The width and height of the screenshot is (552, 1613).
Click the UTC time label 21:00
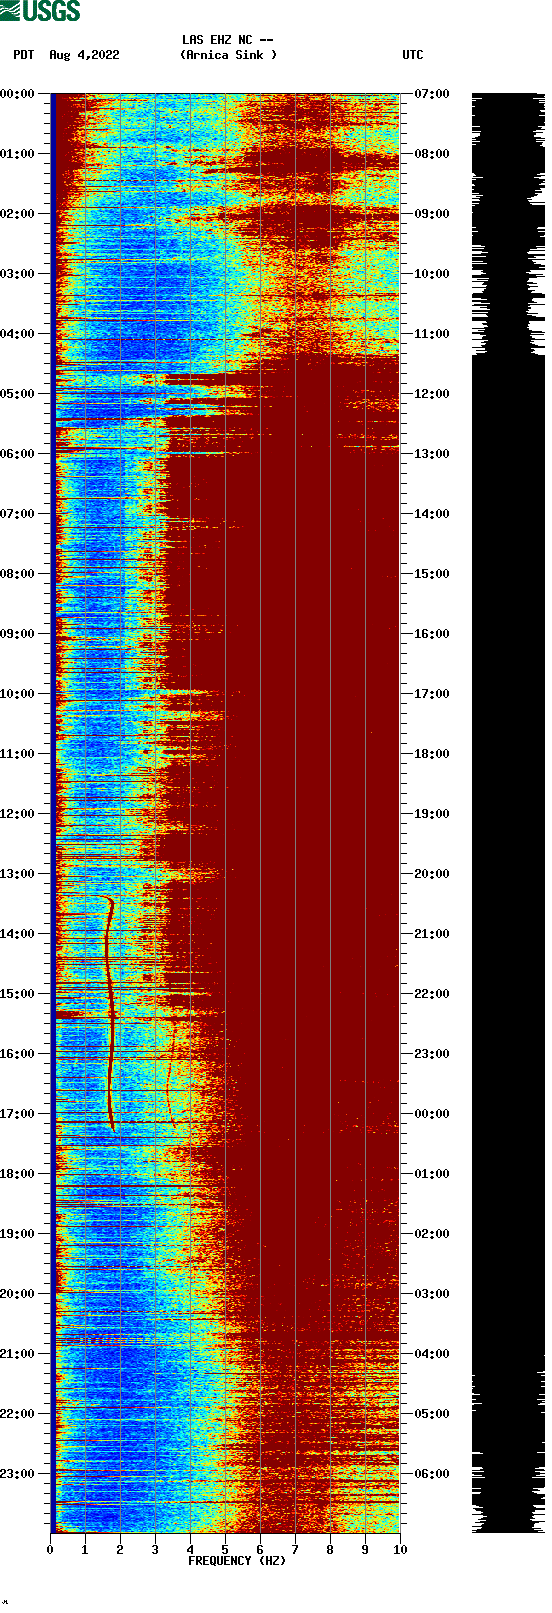(x=432, y=933)
